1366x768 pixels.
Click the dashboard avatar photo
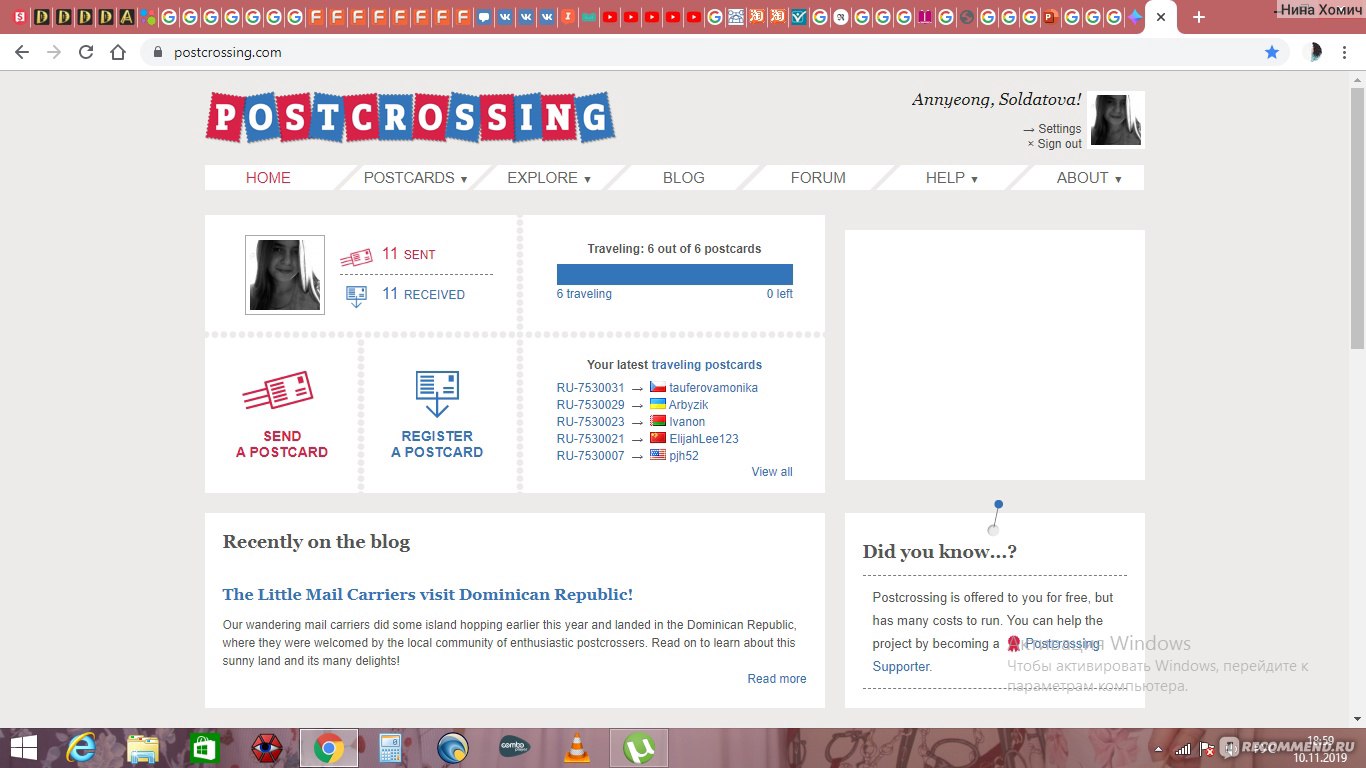point(285,275)
